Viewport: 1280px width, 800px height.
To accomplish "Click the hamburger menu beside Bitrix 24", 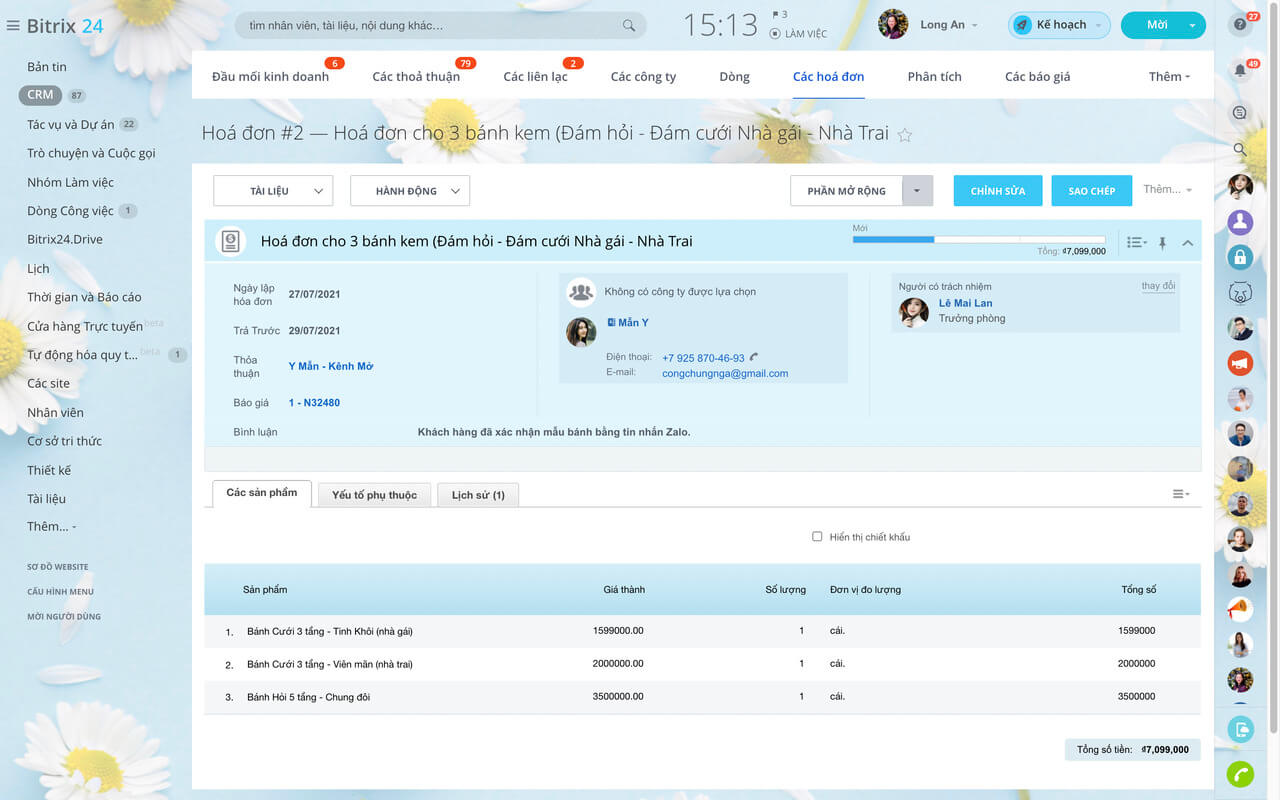I will 13,26.
